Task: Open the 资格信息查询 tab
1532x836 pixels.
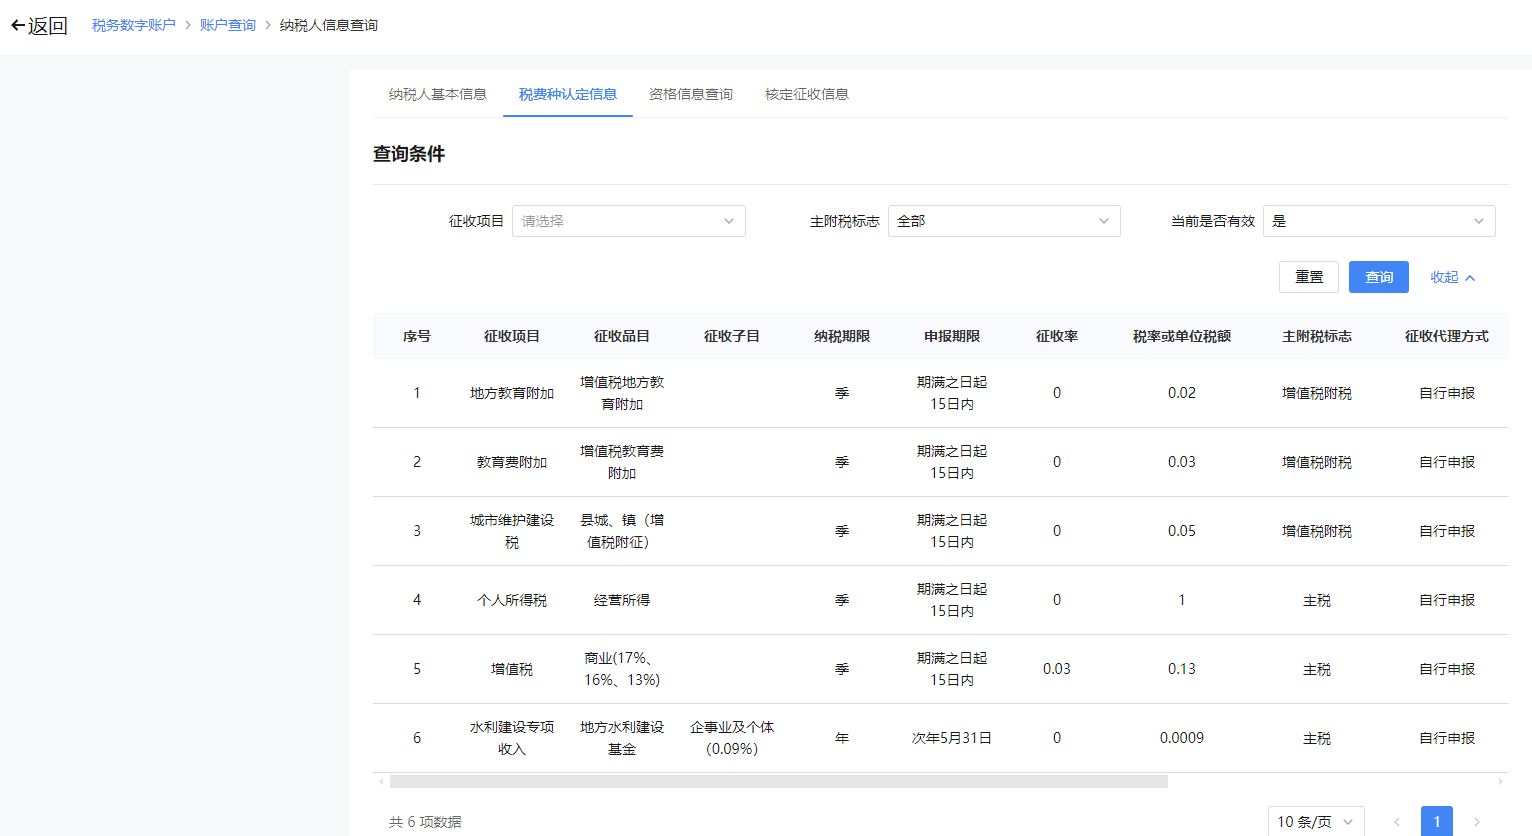Action: [690, 94]
